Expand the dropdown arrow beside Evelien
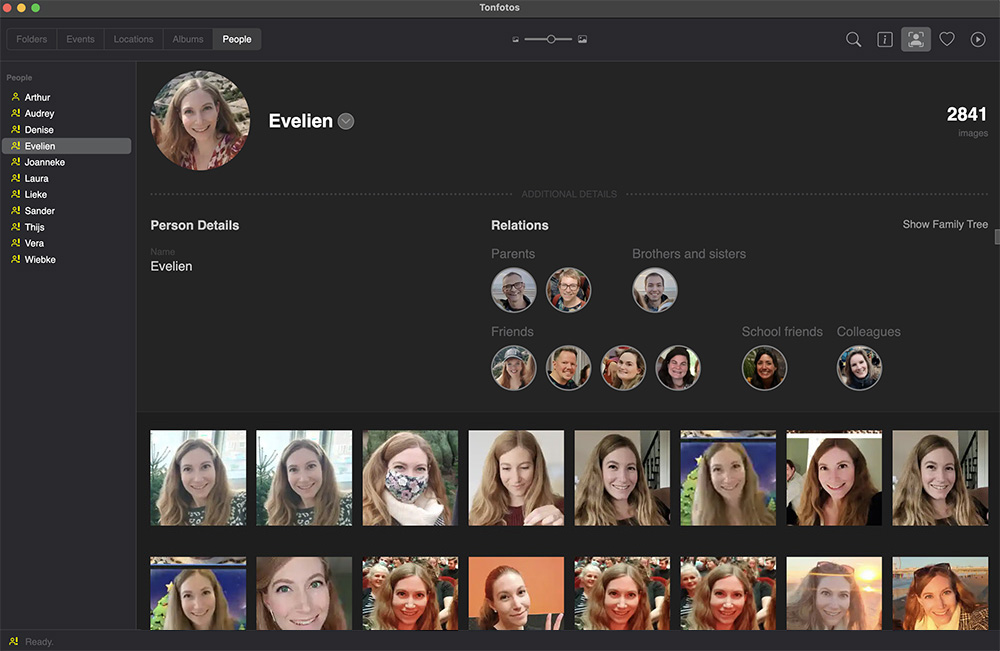1000x651 pixels. coord(346,122)
